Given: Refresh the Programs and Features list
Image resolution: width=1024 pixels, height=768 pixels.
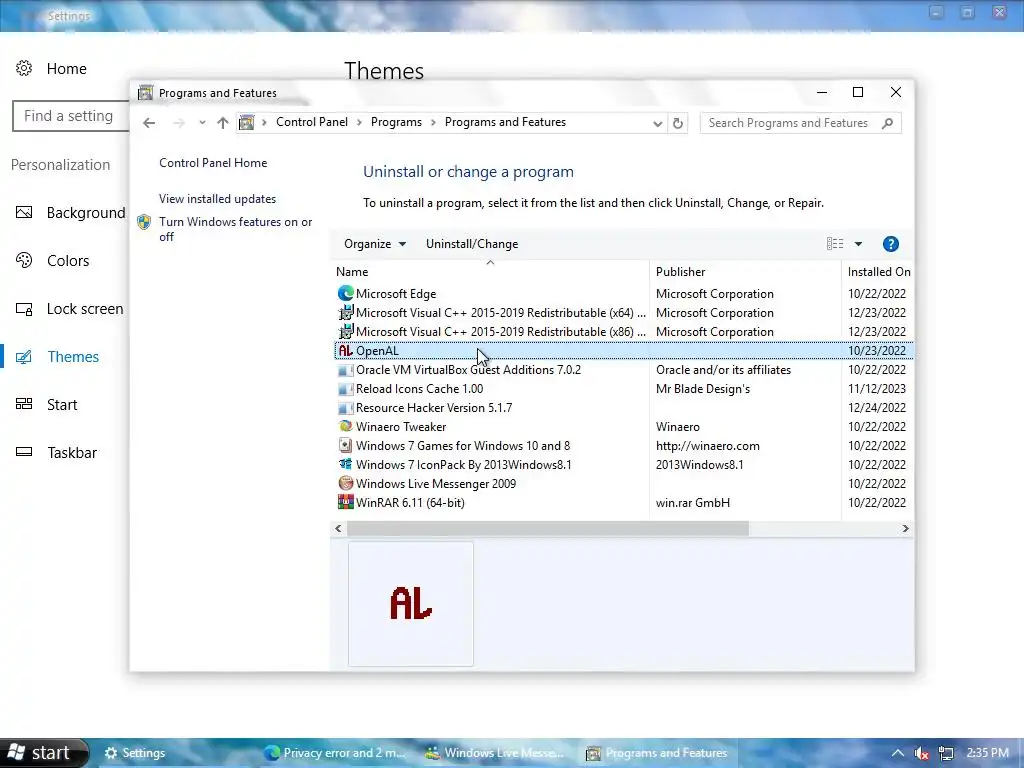Looking at the screenshot, I should (x=678, y=123).
